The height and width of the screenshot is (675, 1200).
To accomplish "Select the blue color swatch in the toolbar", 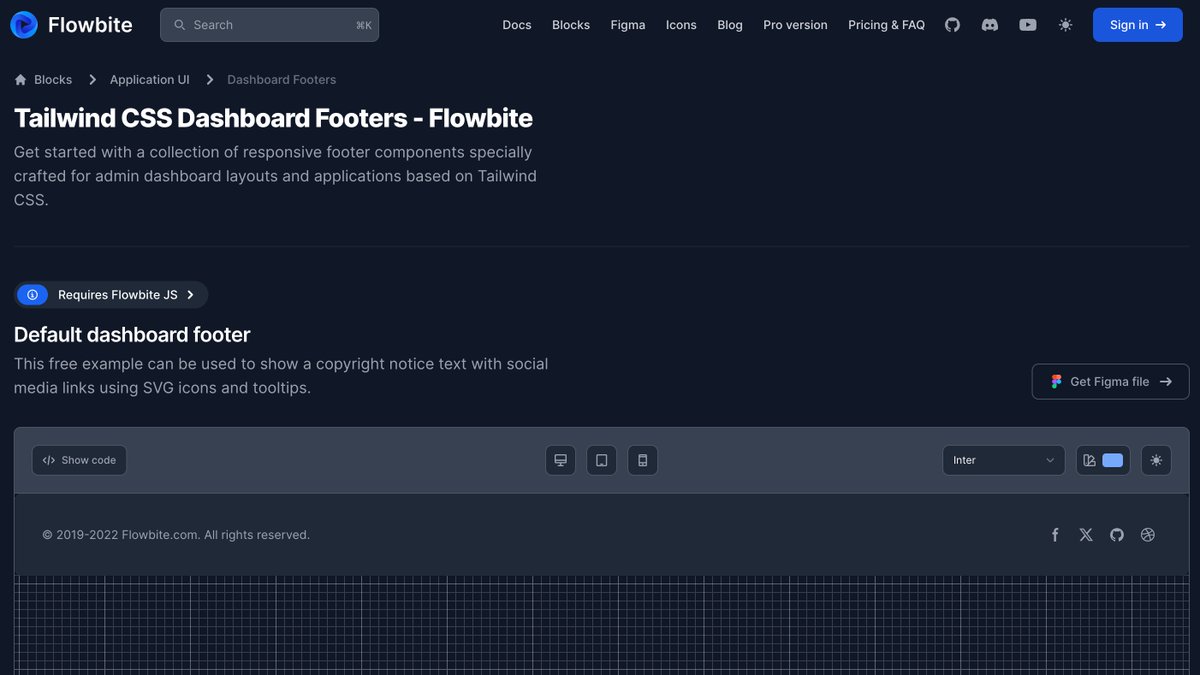I will coord(1112,460).
